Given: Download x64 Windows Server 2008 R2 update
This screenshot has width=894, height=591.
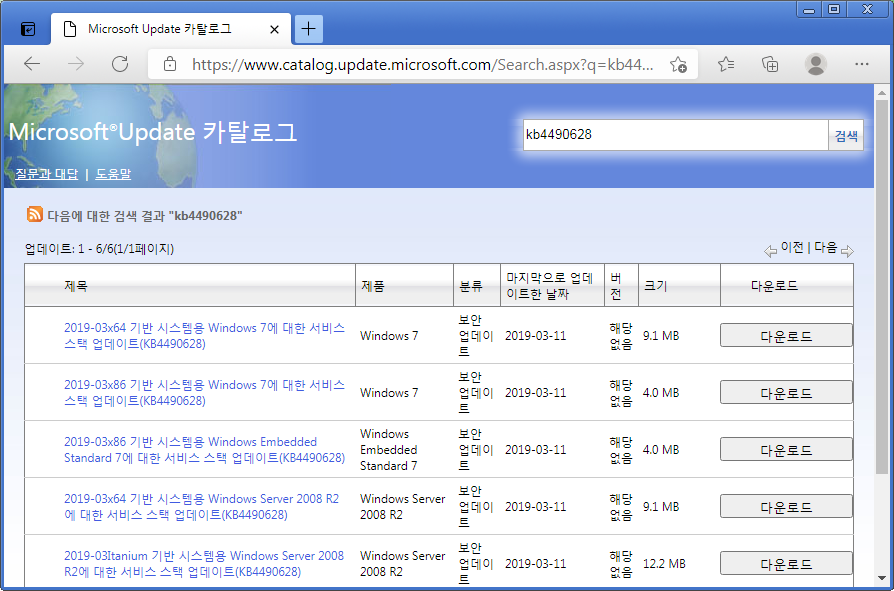Looking at the screenshot, I should pyautogui.click(x=786, y=507).
